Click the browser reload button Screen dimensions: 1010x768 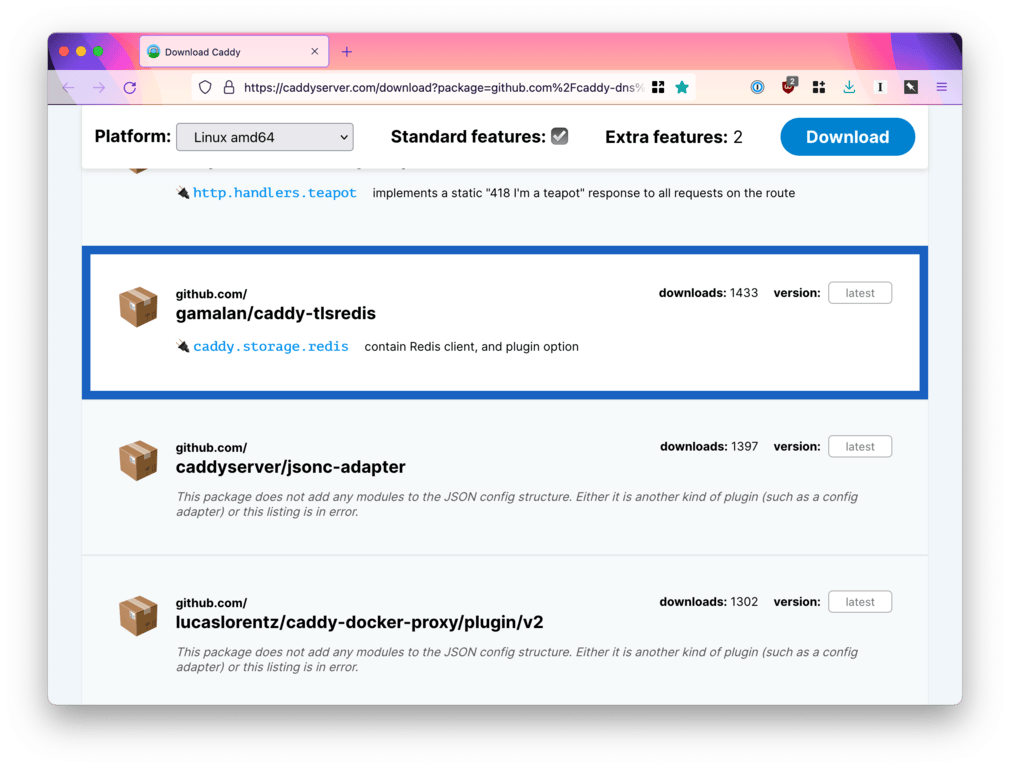pyautogui.click(x=129, y=88)
